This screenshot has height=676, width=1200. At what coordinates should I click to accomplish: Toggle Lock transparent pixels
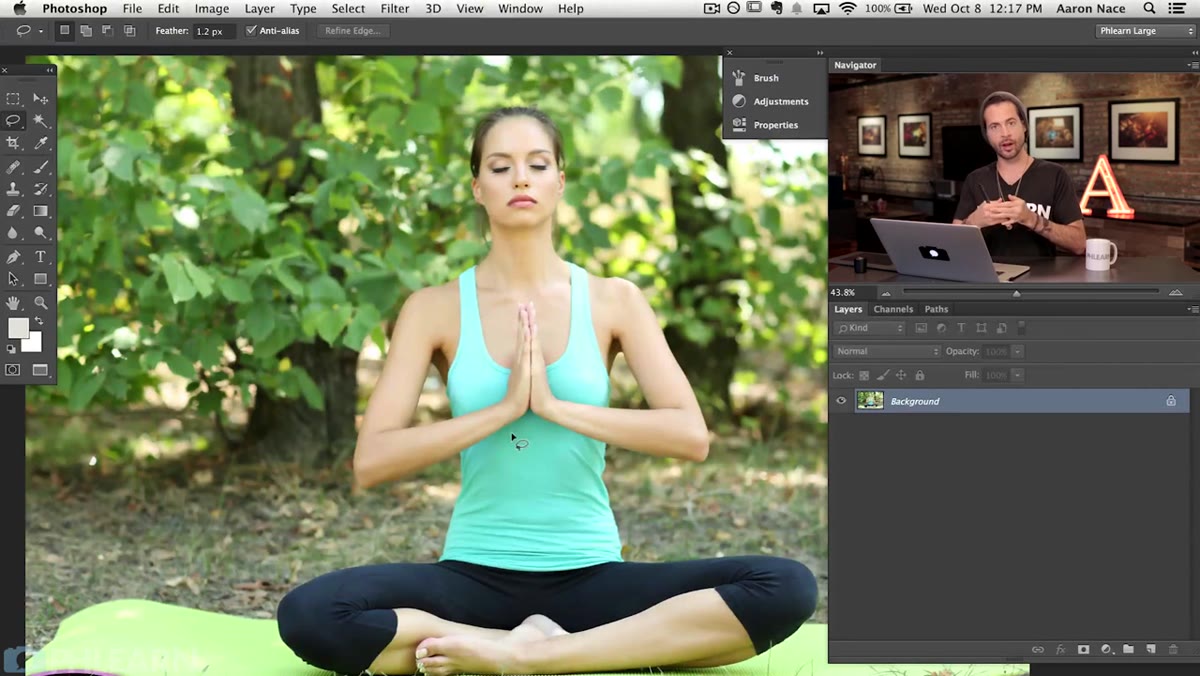point(865,375)
